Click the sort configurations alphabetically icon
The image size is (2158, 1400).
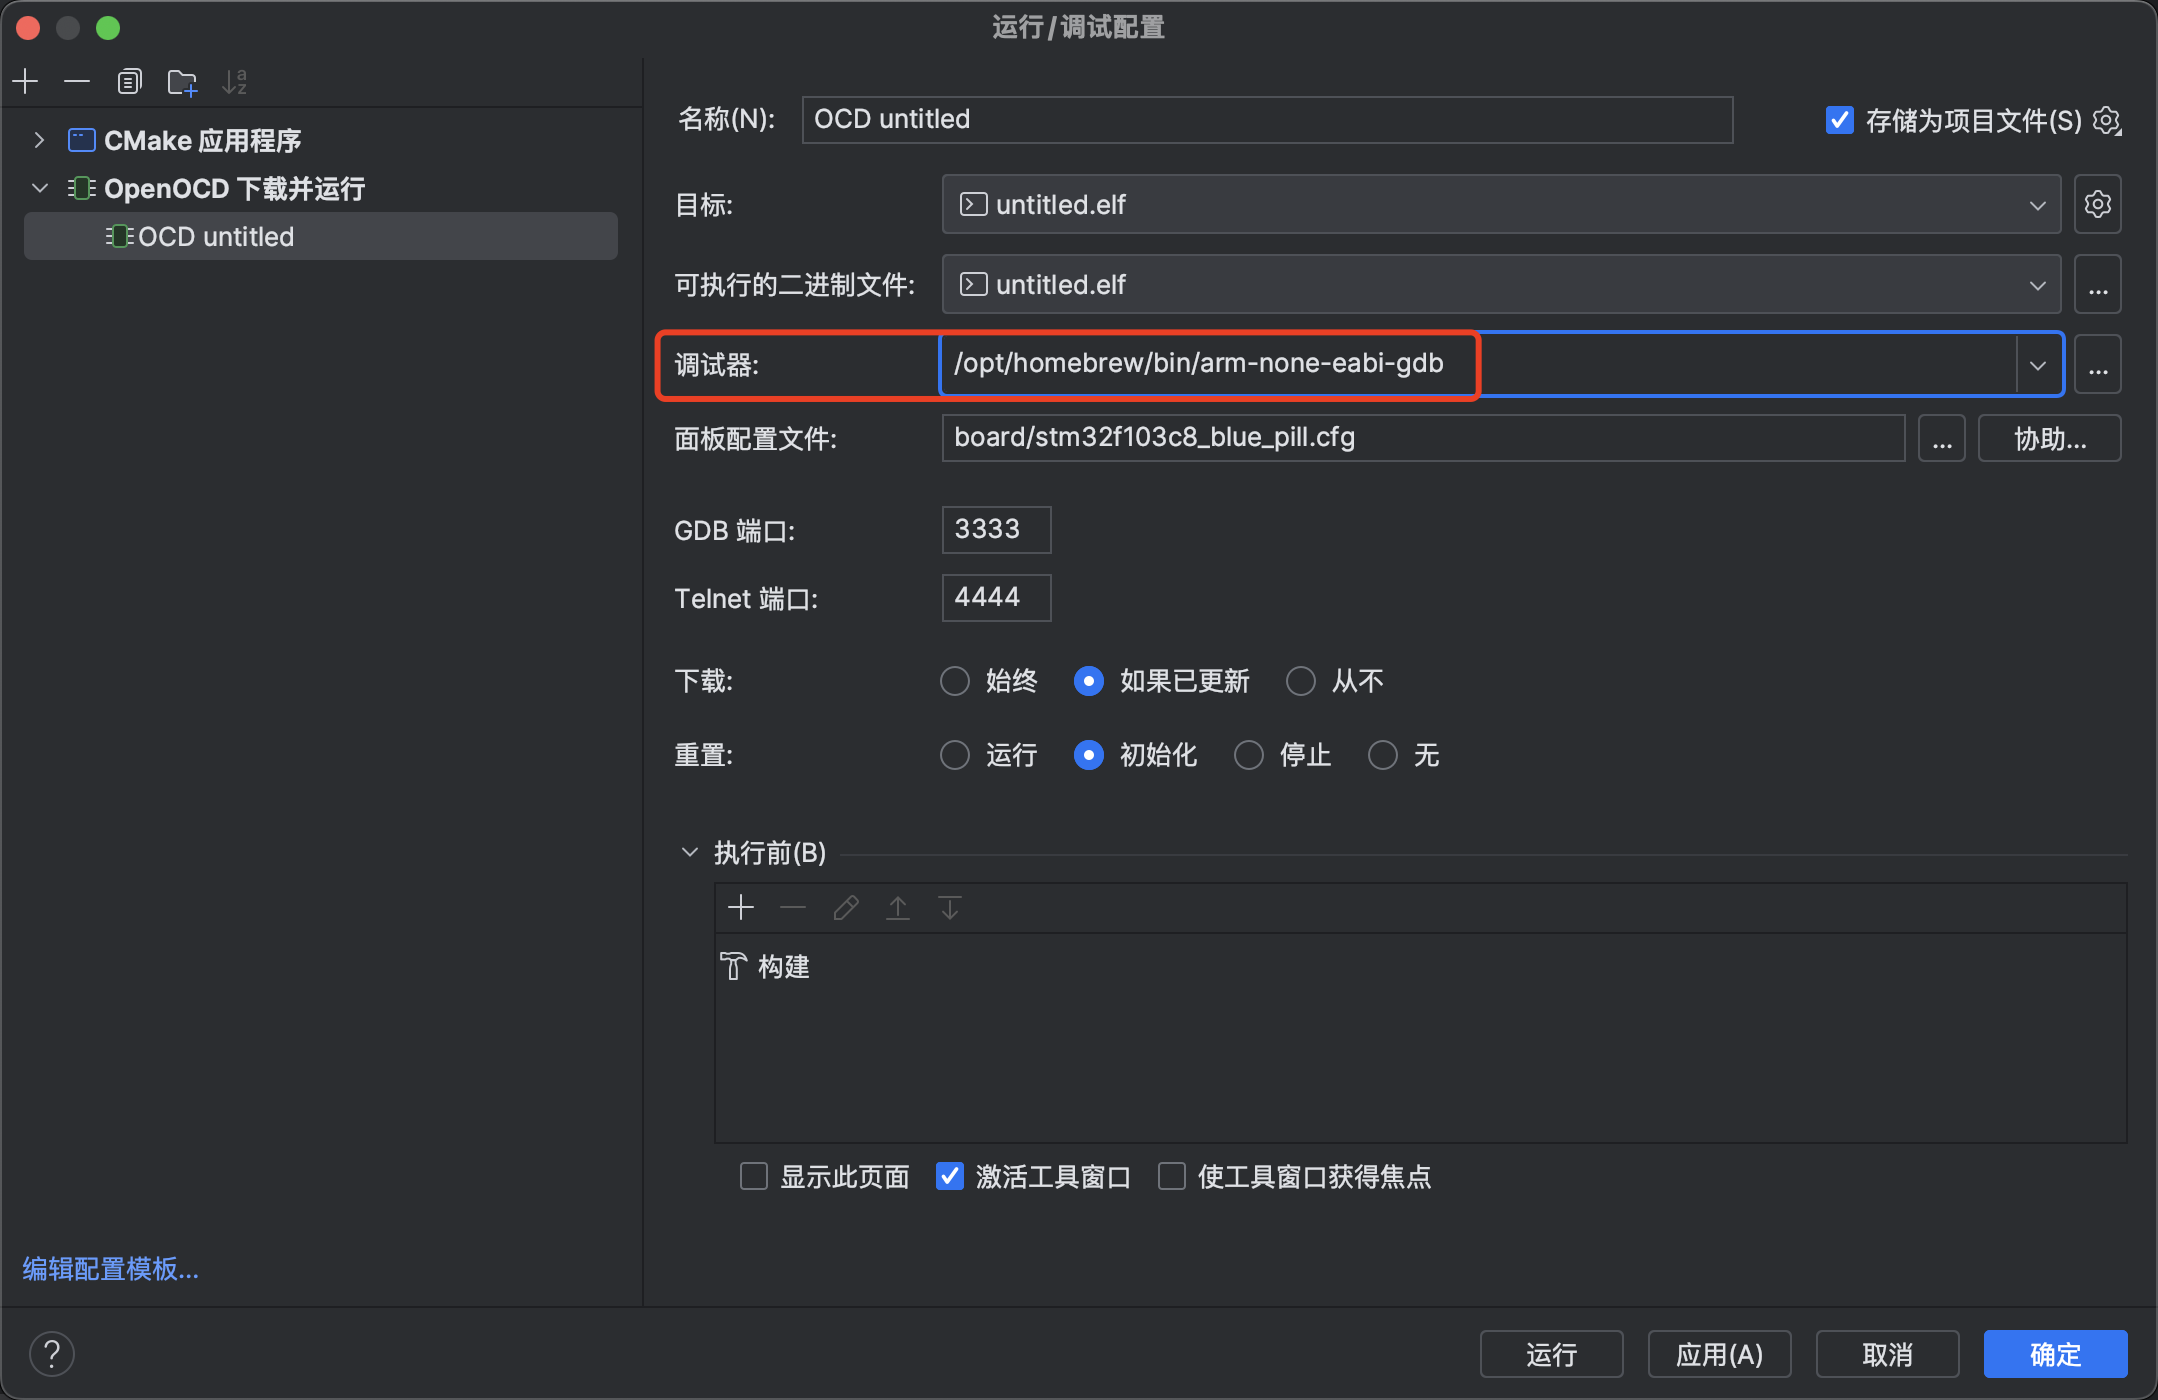point(234,81)
